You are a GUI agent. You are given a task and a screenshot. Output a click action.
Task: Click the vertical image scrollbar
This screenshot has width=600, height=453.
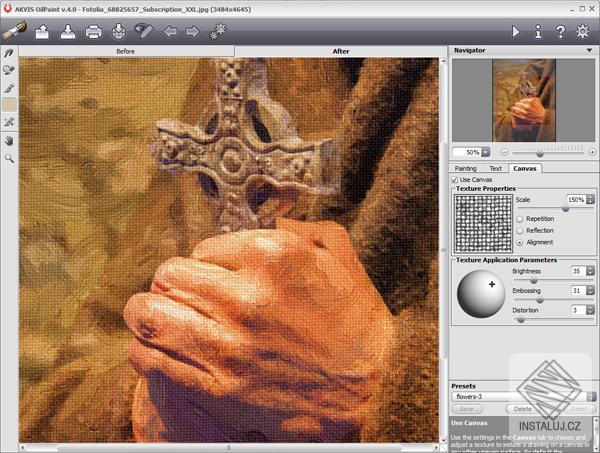[x=443, y=251]
